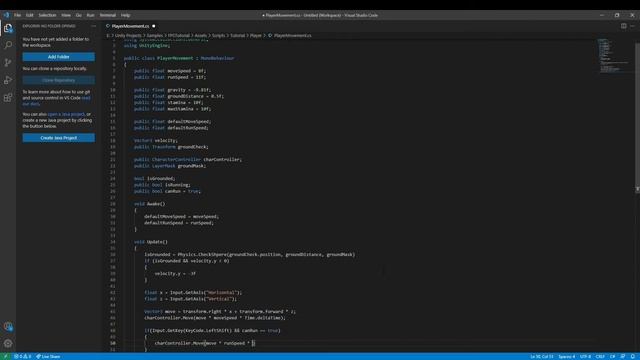The height and width of the screenshot is (360, 640).
Task: Change encoding via UTF-8 status item
Action: click(x=585, y=356)
